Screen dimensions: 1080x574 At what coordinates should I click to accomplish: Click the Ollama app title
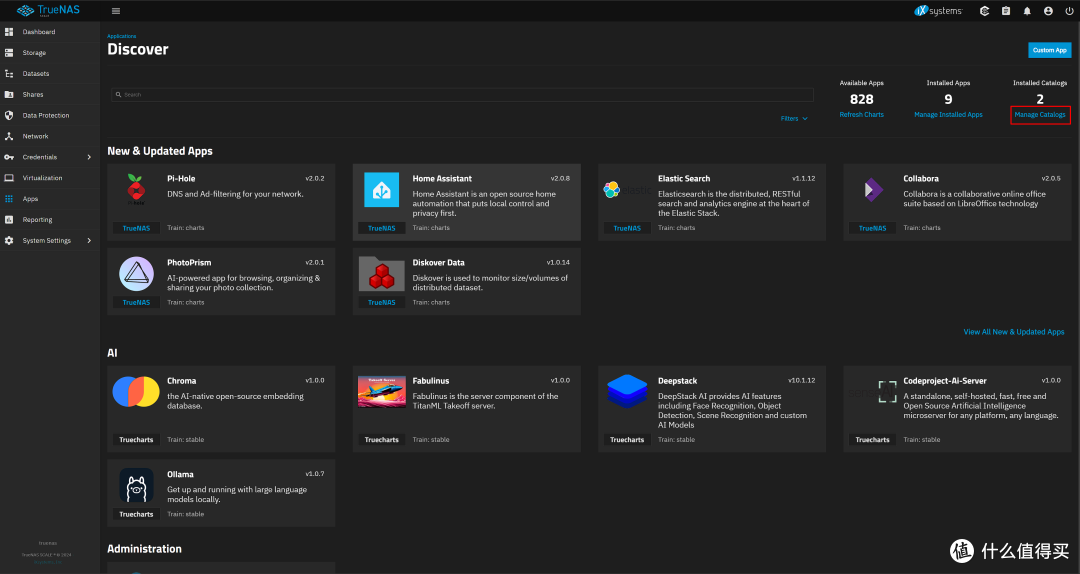tap(180, 474)
